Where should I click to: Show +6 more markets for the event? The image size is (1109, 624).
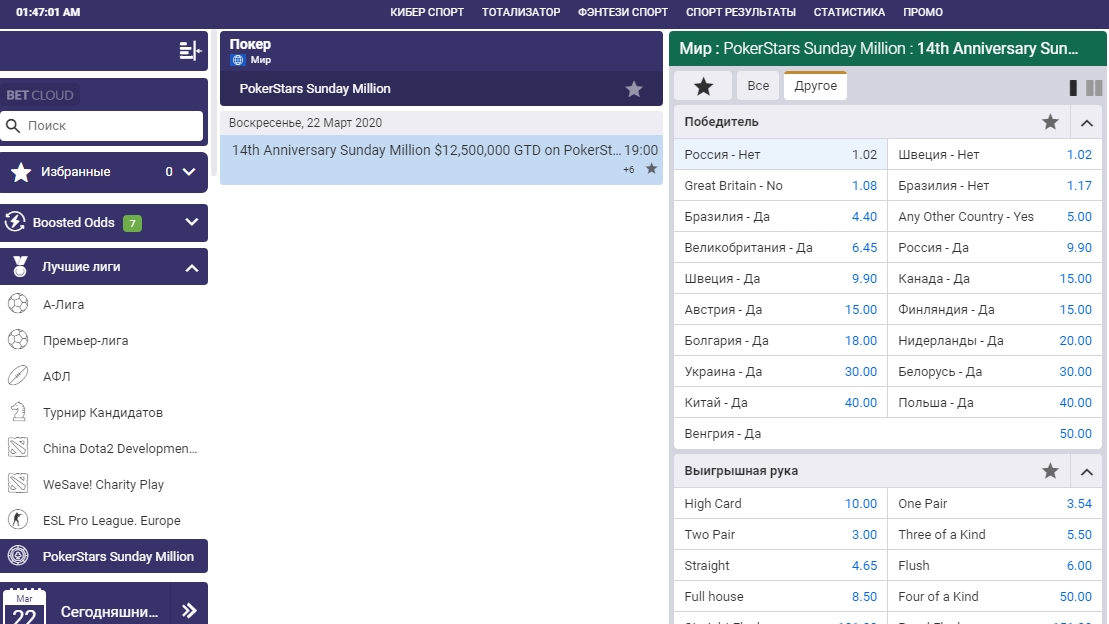tap(628, 170)
